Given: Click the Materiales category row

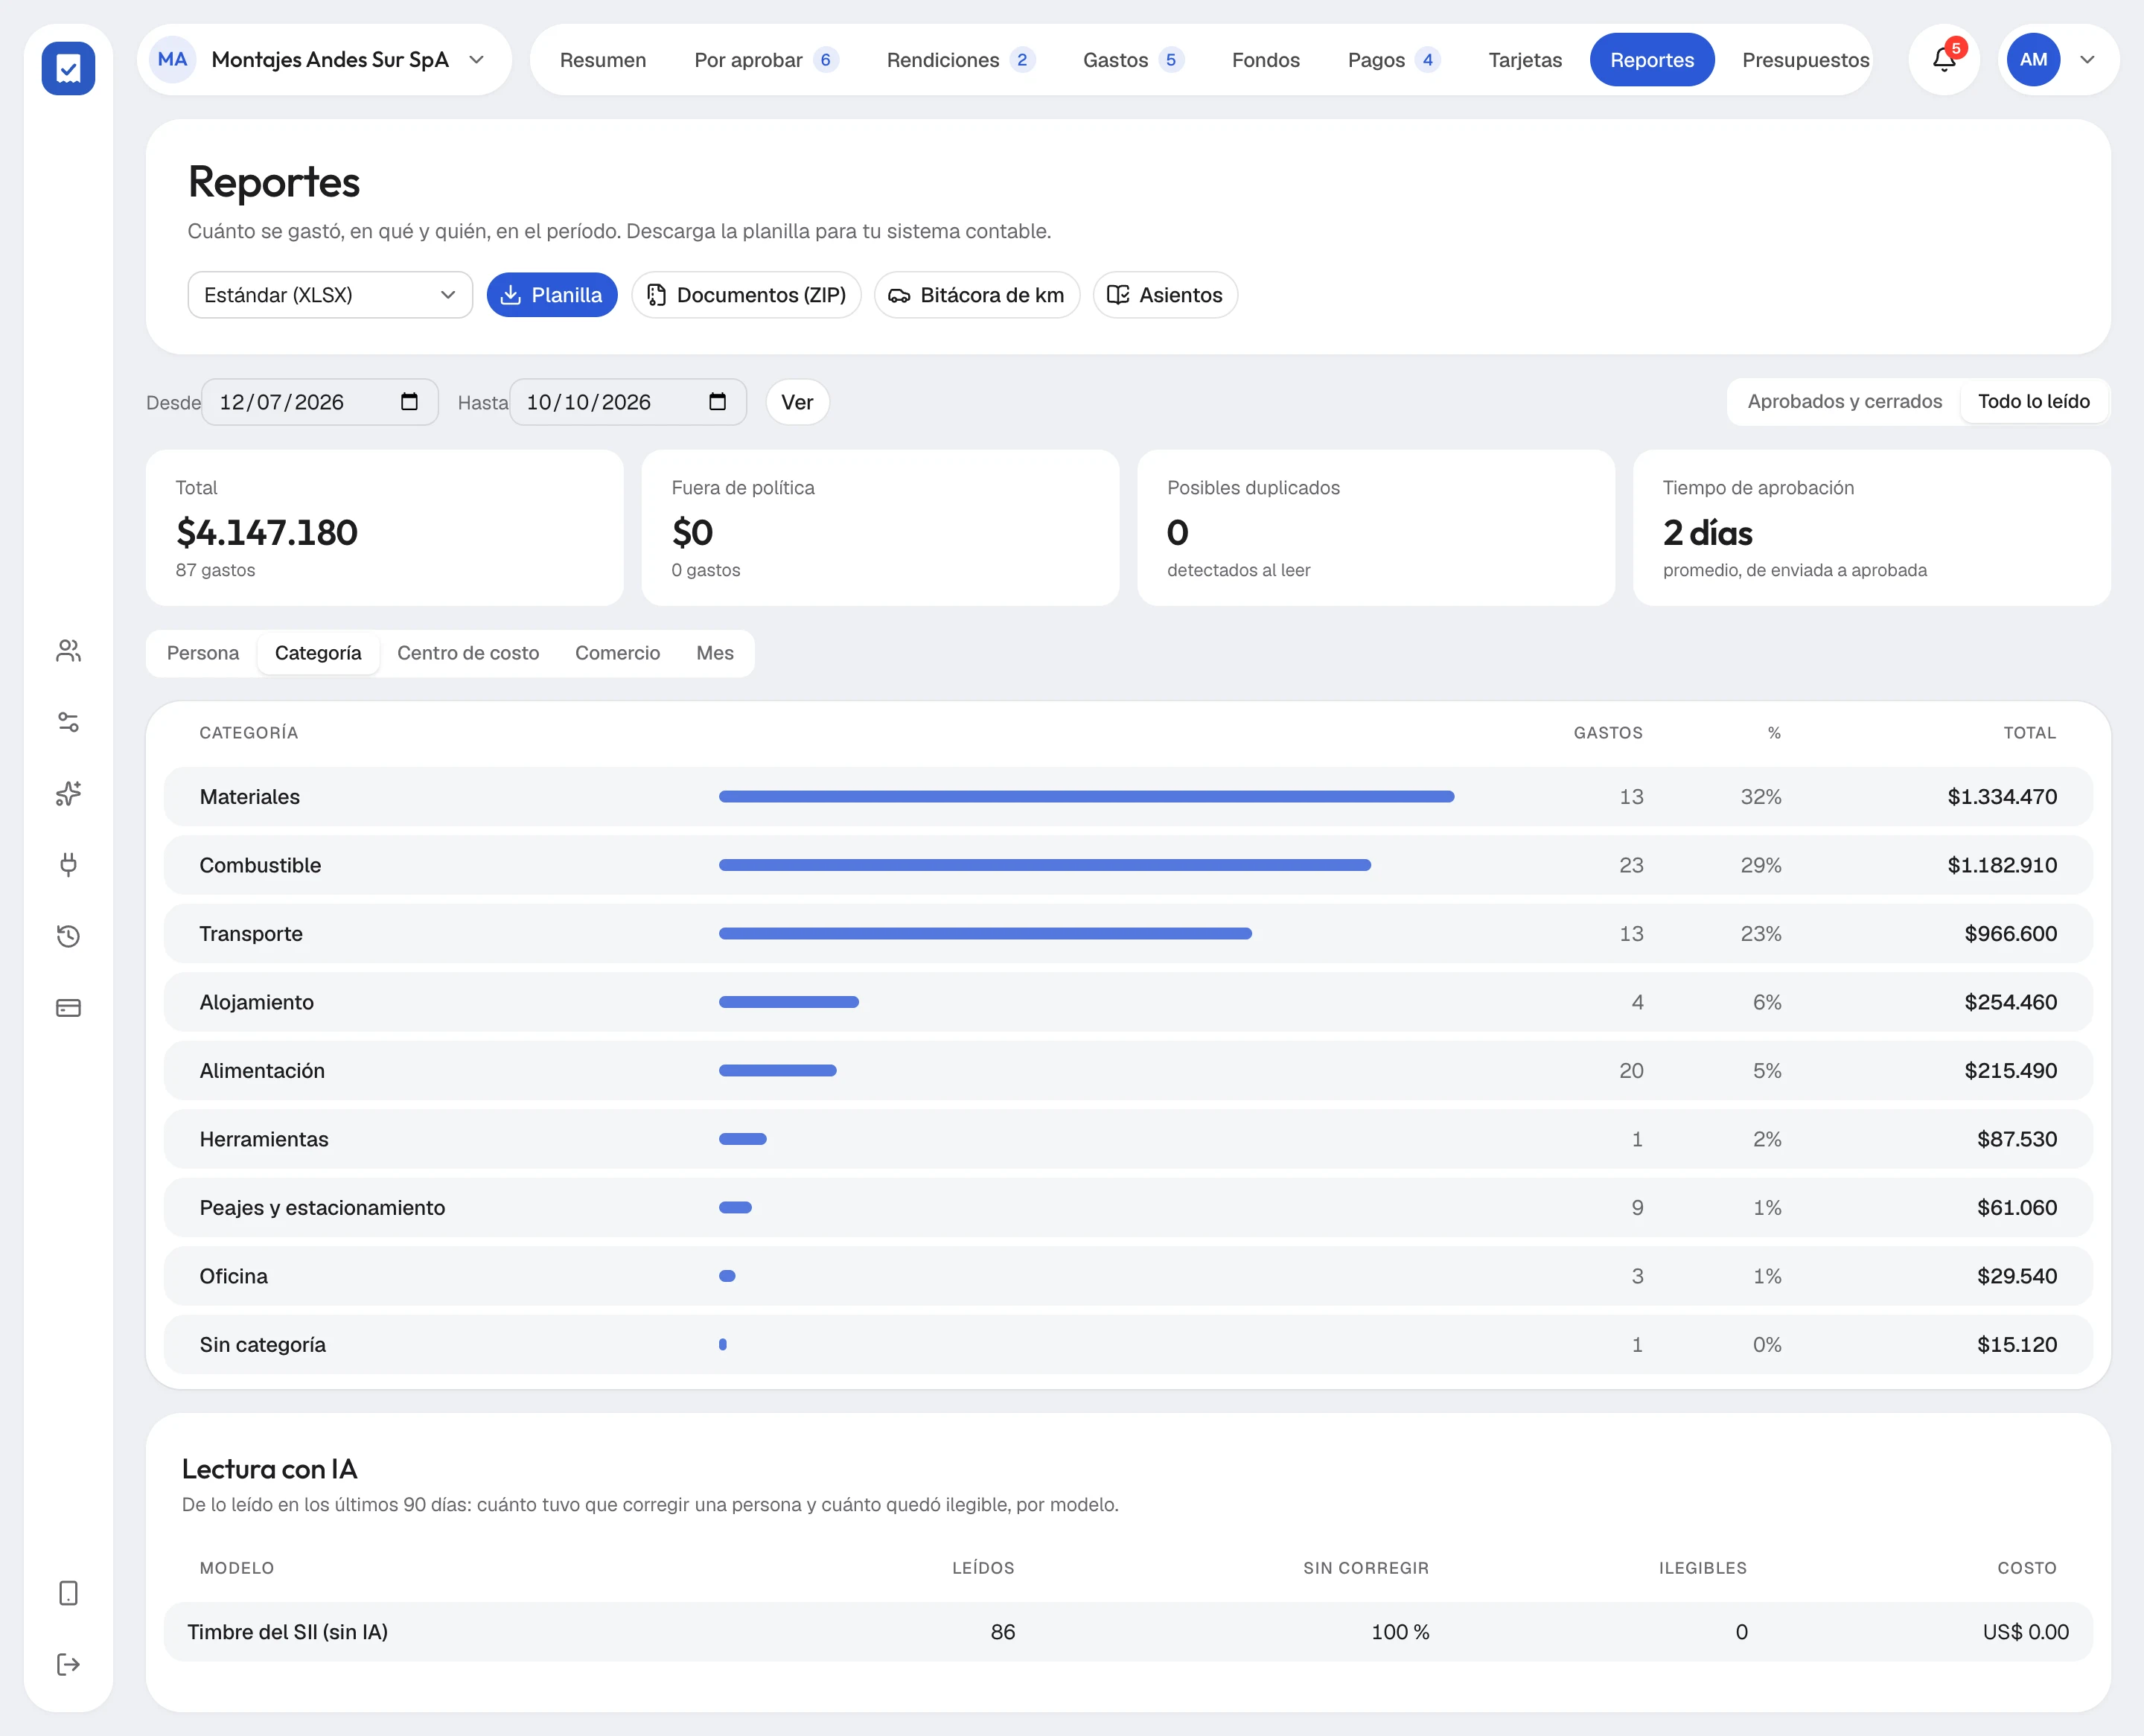Looking at the screenshot, I should (x=1128, y=797).
